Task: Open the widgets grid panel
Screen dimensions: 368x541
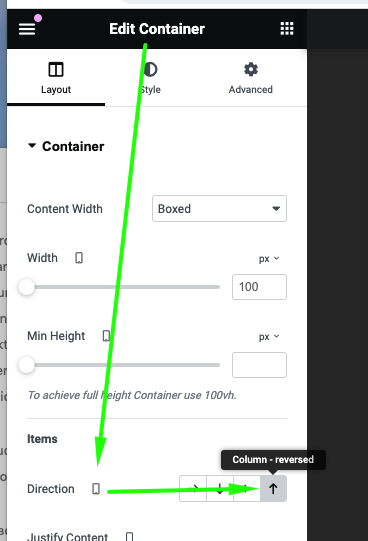Action: pyautogui.click(x=287, y=29)
